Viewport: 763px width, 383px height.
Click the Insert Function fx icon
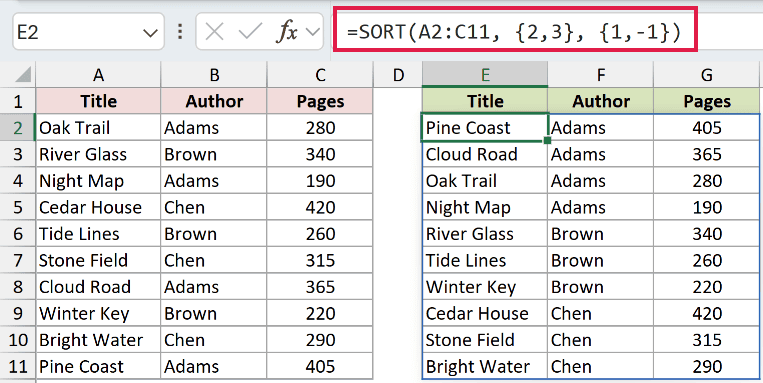287,32
